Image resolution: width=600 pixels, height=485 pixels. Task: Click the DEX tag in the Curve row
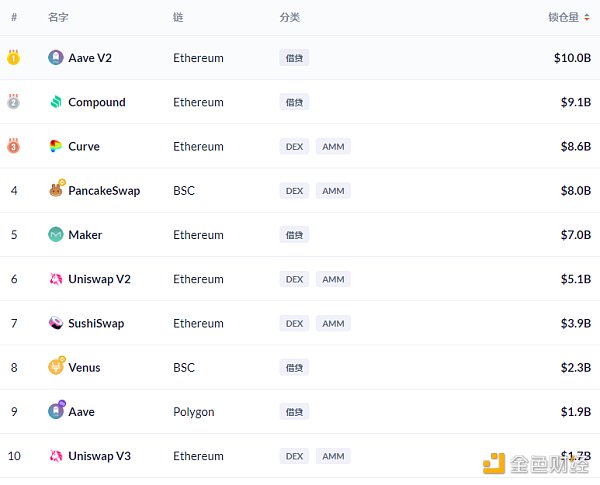[x=294, y=146]
